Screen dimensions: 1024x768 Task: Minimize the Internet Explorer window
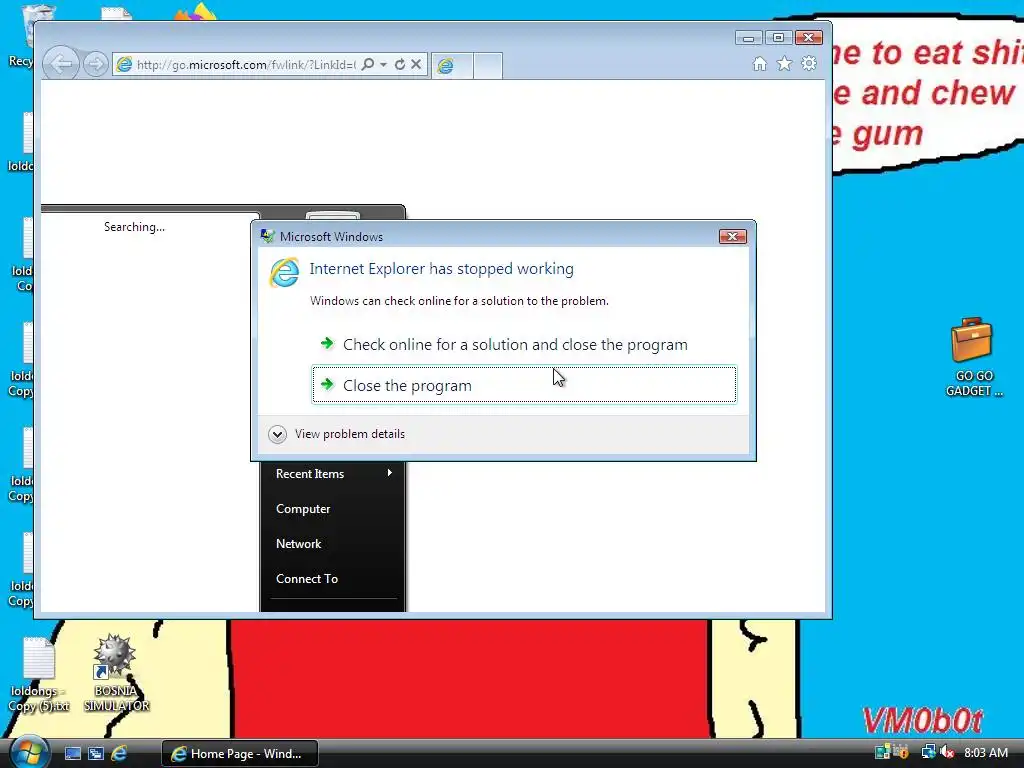[x=748, y=38]
